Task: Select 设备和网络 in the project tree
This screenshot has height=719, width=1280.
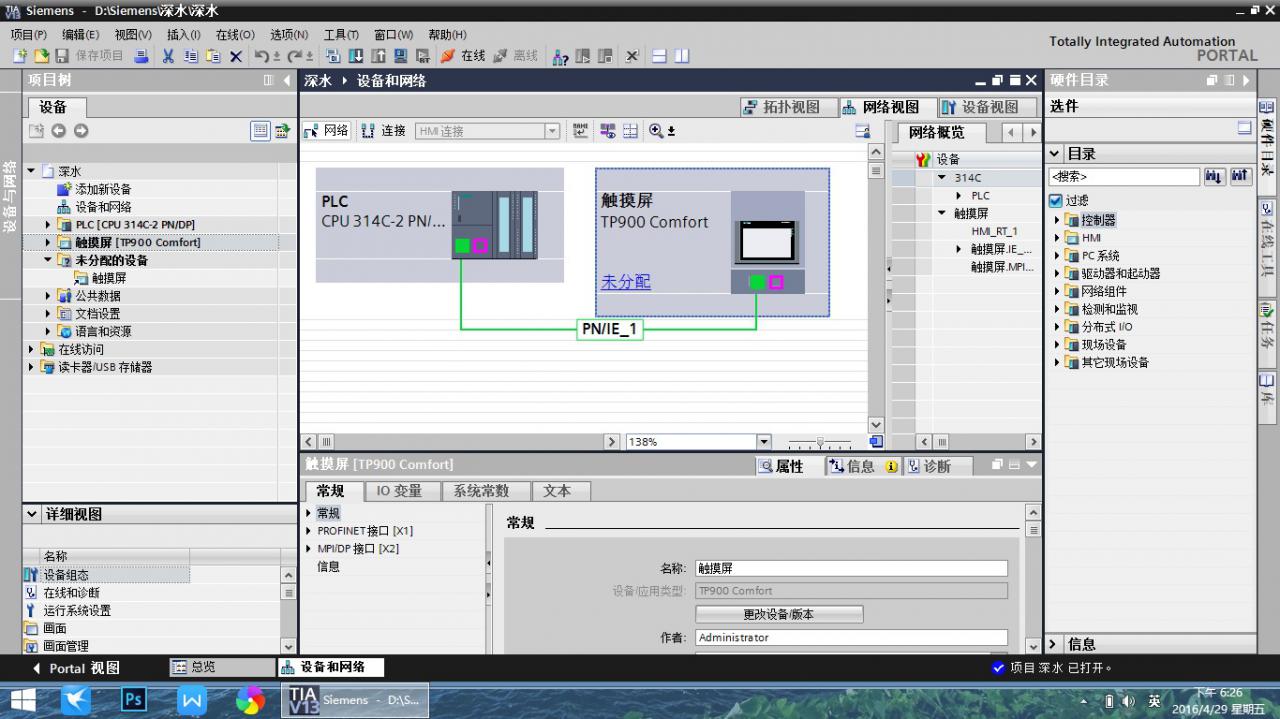Action: click(103, 207)
